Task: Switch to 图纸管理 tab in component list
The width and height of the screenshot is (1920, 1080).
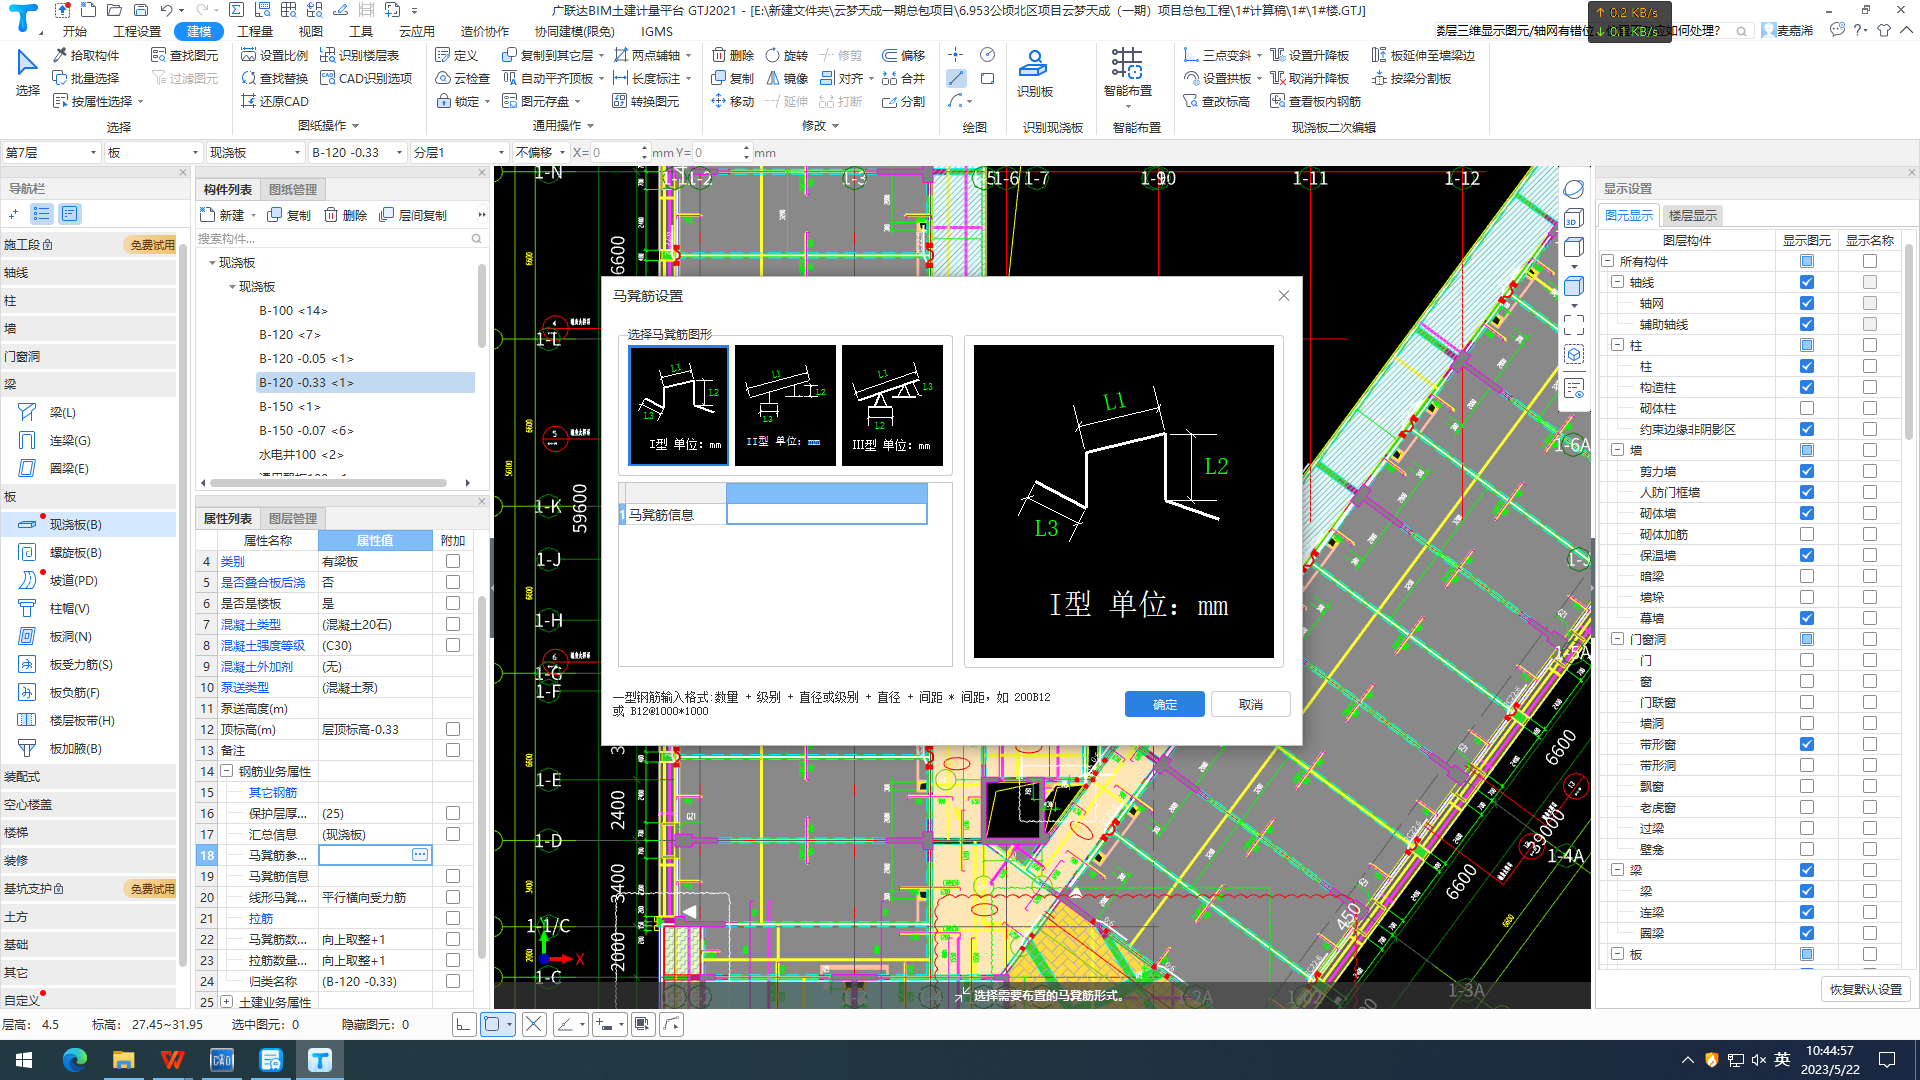Action: point(293,189)
